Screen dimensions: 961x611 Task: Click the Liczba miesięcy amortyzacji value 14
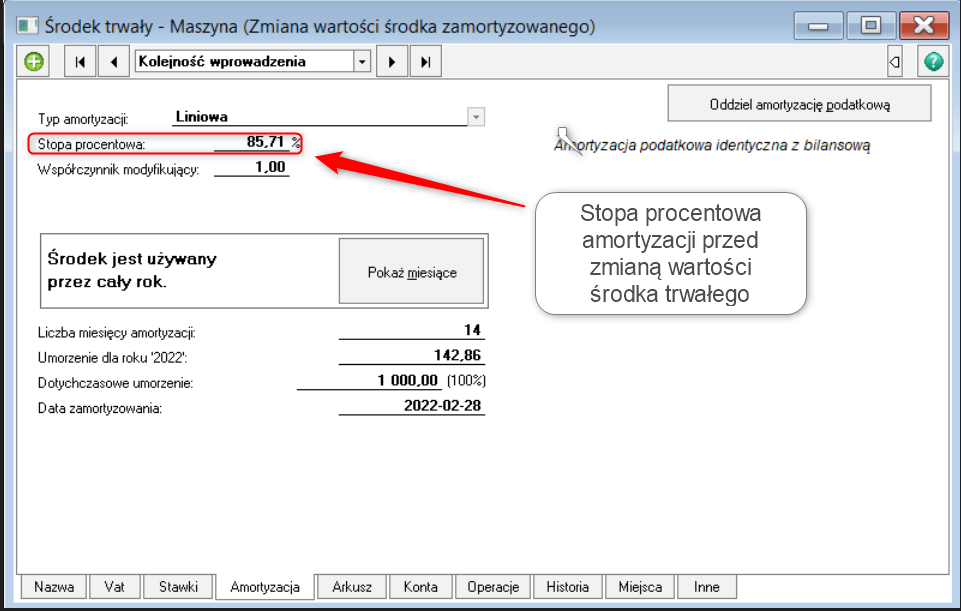click(x=411, y=330)
